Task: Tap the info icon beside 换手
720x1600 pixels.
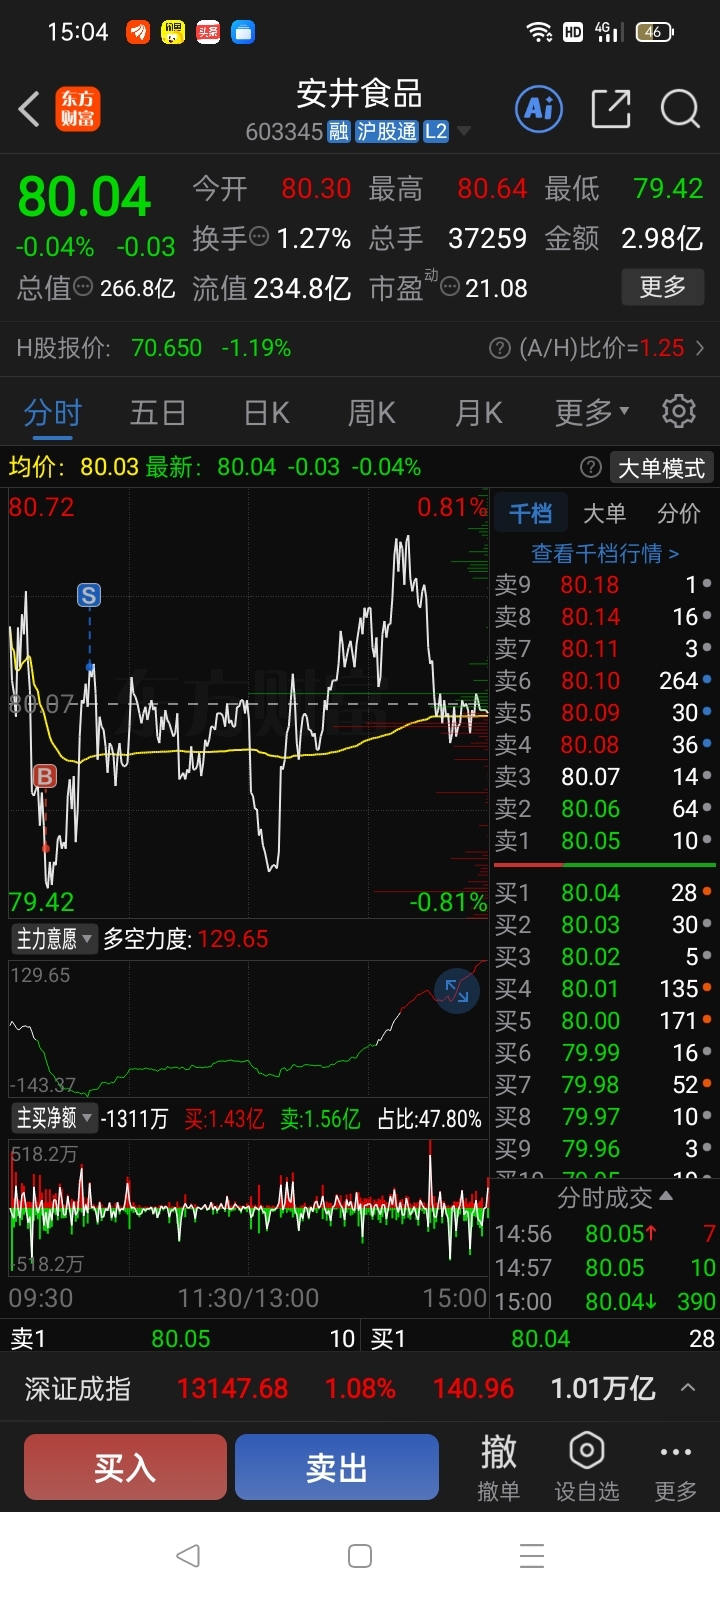Action: click(x=259, y=237)
